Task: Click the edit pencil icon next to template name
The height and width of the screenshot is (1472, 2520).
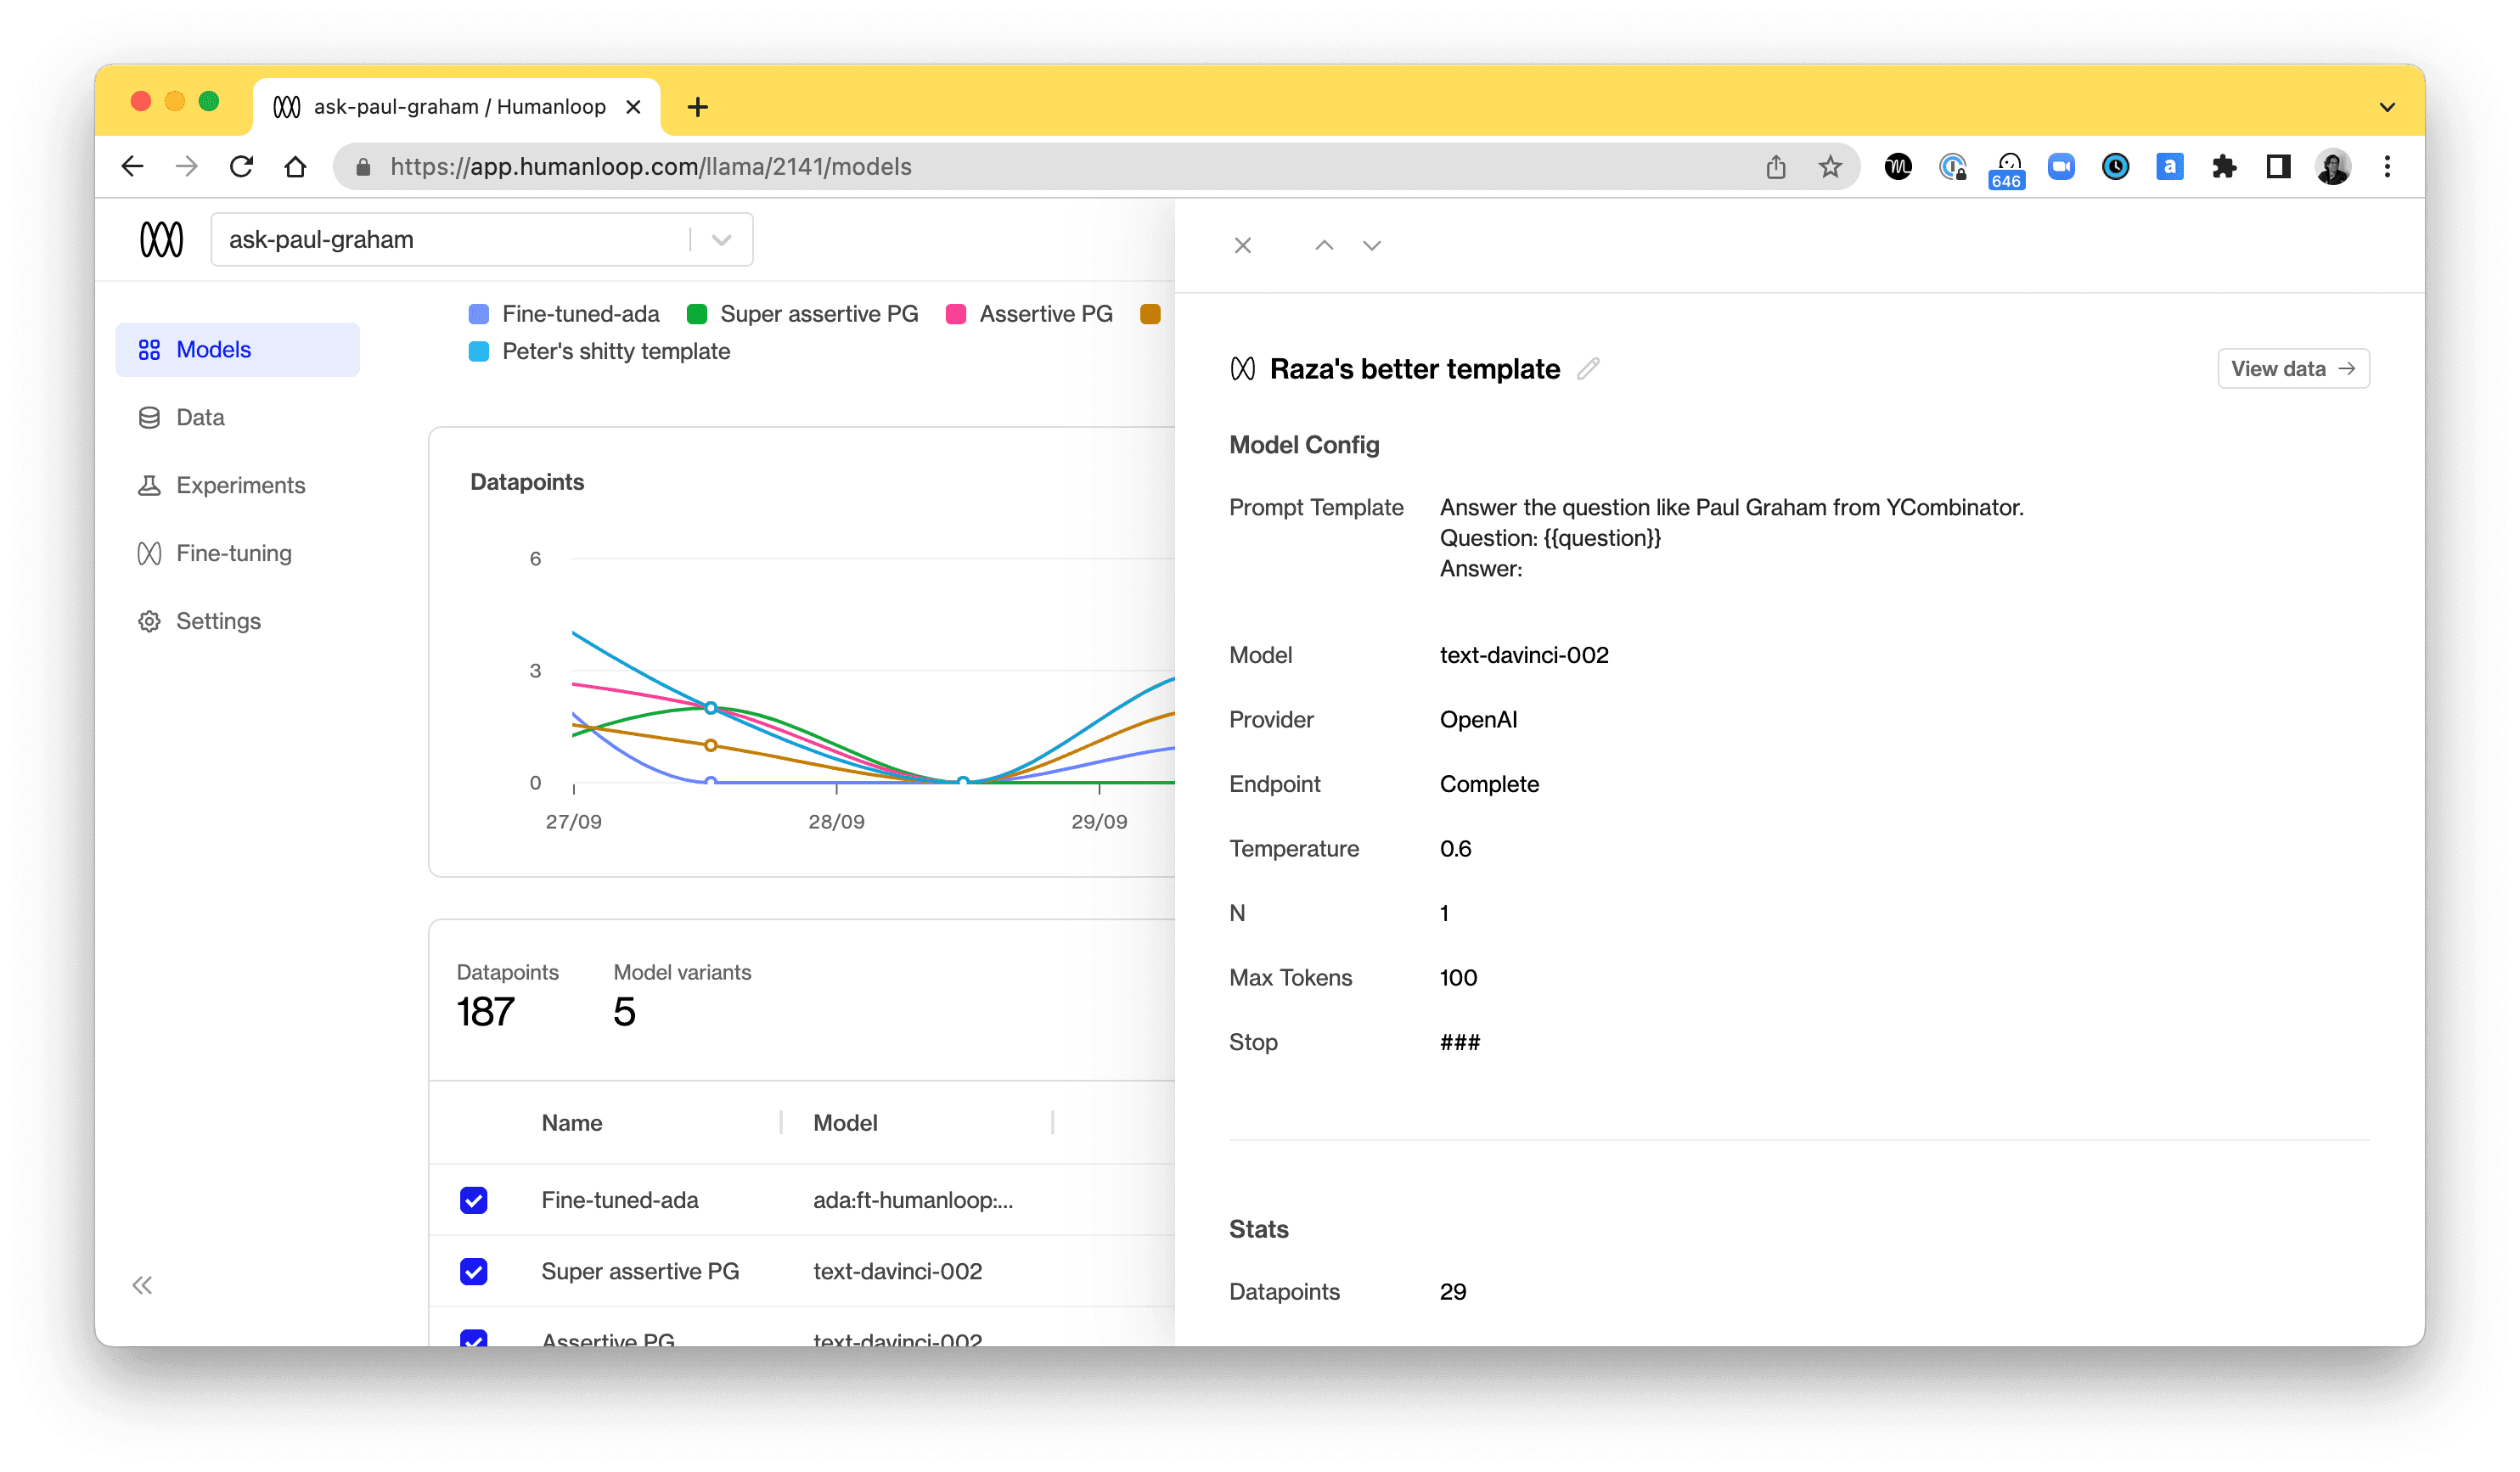Action: pyautogui.click(x=1586, y=368)
